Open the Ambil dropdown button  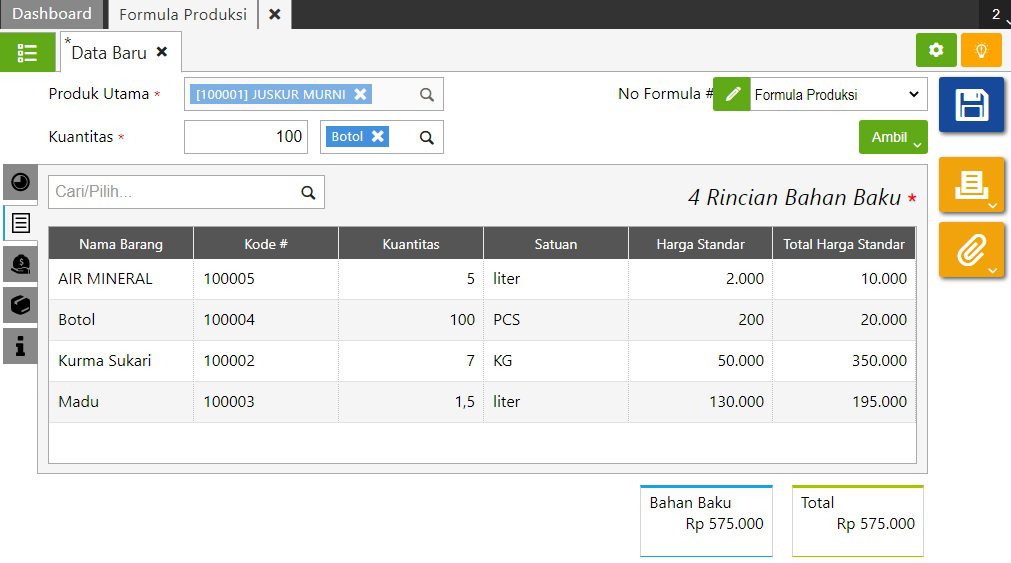click(x=893, y=138)
